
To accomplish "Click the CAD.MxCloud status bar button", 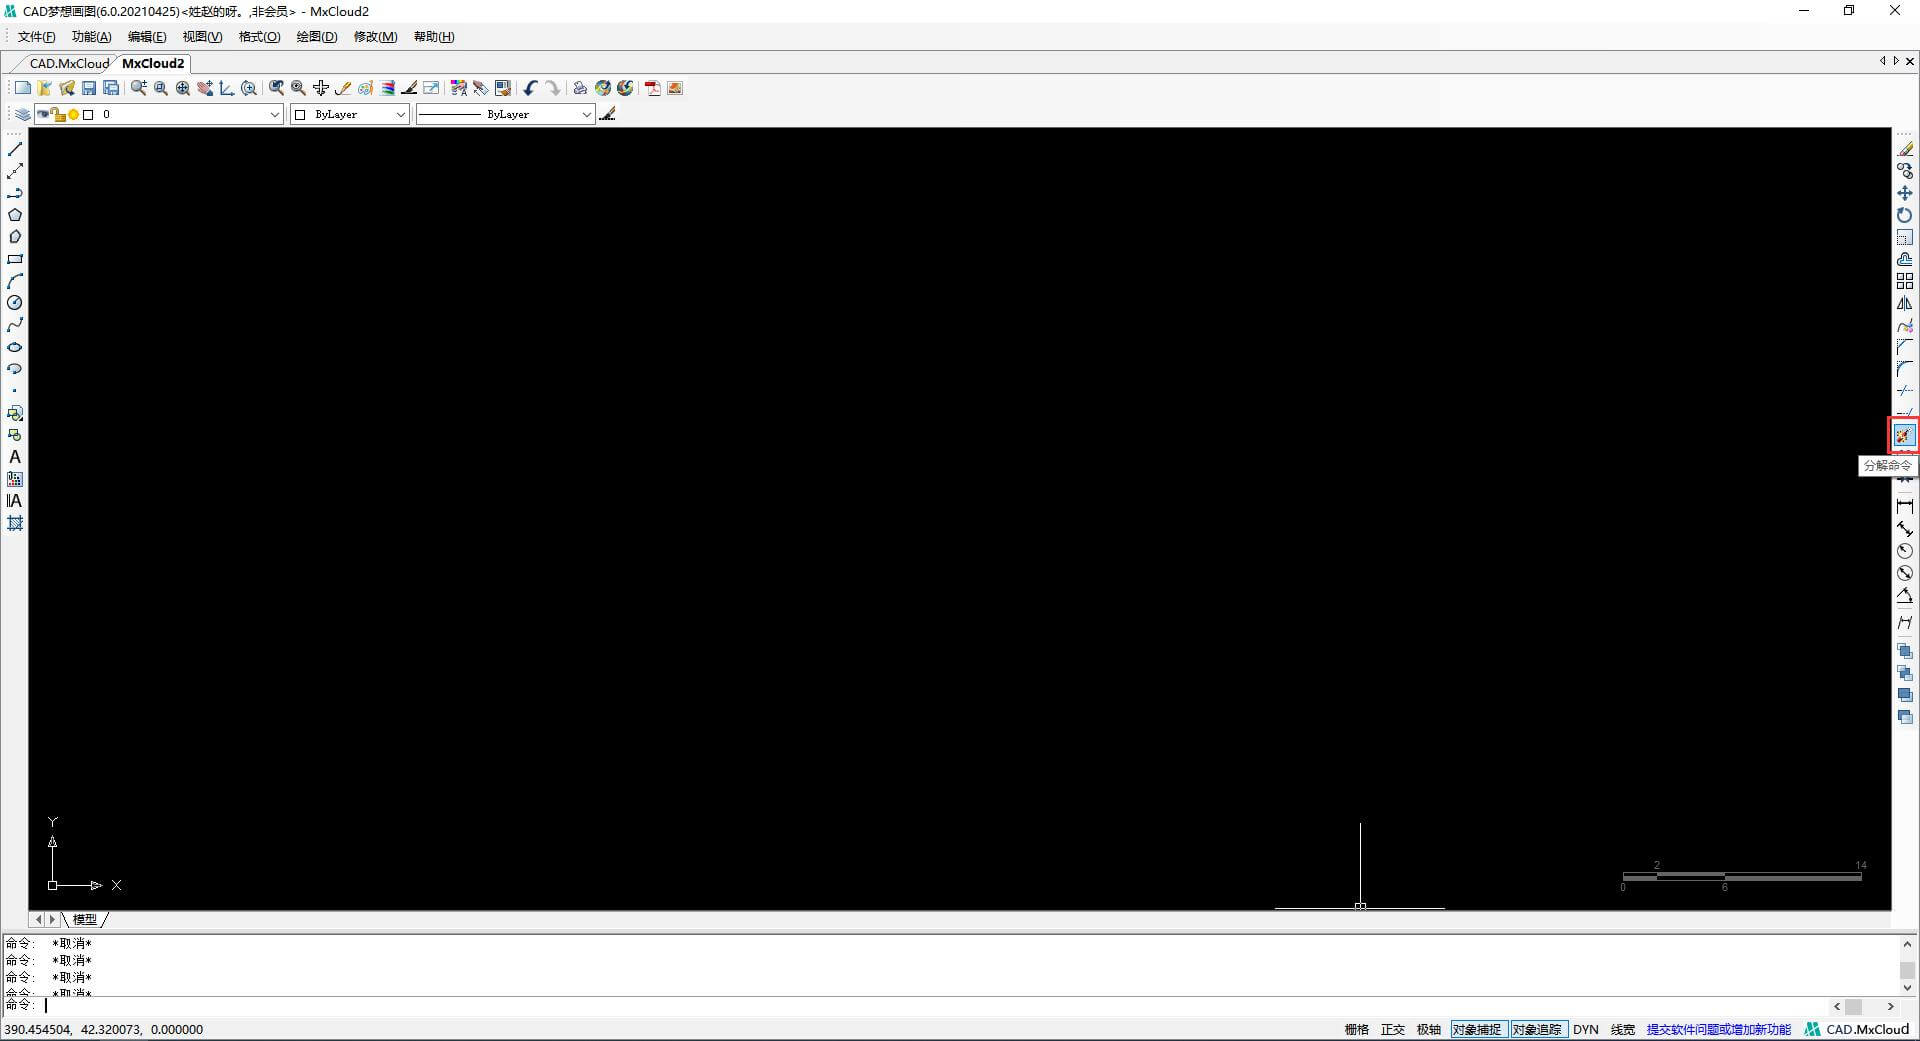I will pos(1857,1029).
